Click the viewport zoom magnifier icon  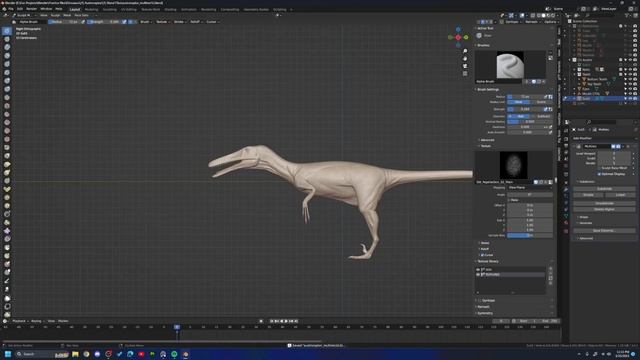(465, 51)
